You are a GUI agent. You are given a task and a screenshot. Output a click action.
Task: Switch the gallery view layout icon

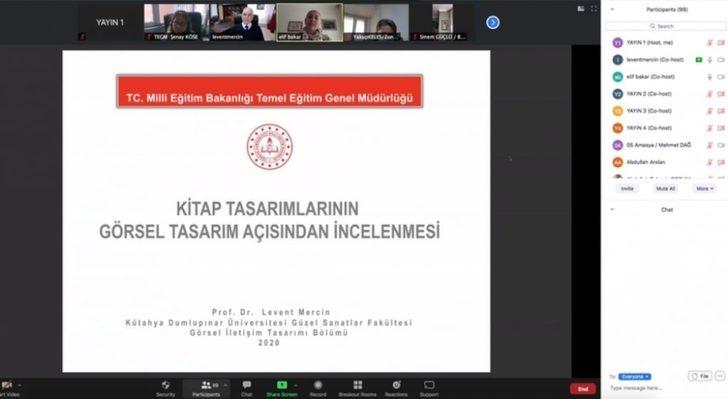coord(581,9)
